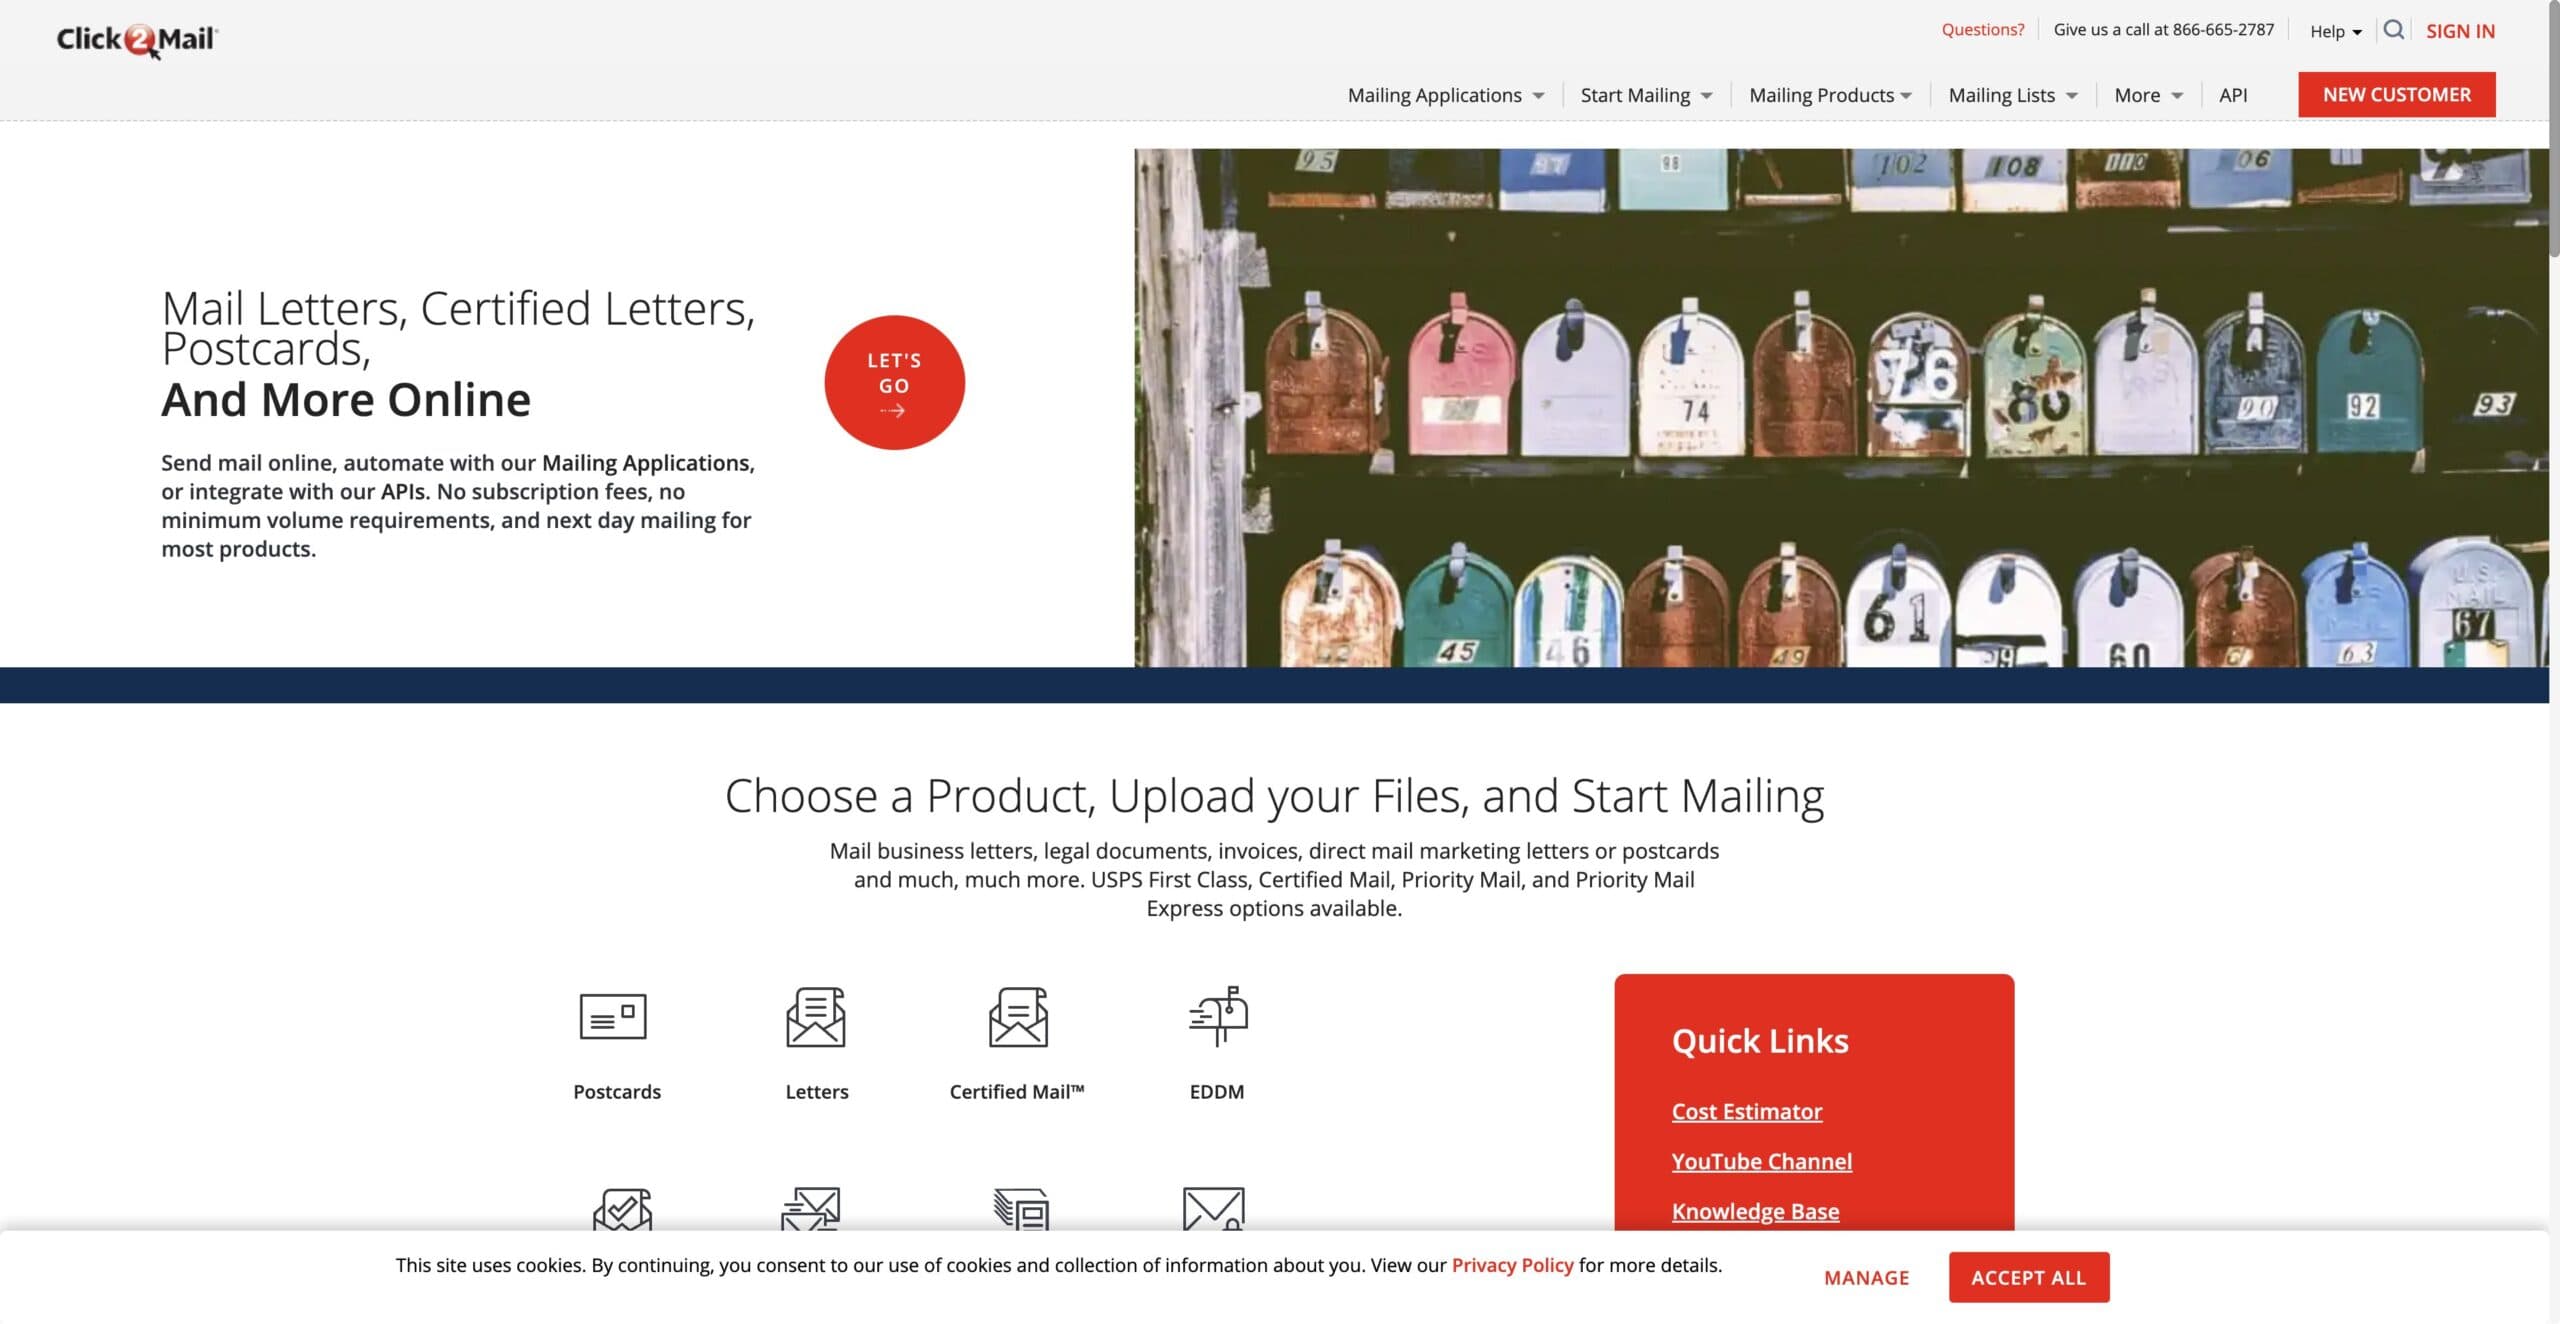Open the Mailing Lists menu
This screenshot has height=1324, width=2560.
(2012, 95)
